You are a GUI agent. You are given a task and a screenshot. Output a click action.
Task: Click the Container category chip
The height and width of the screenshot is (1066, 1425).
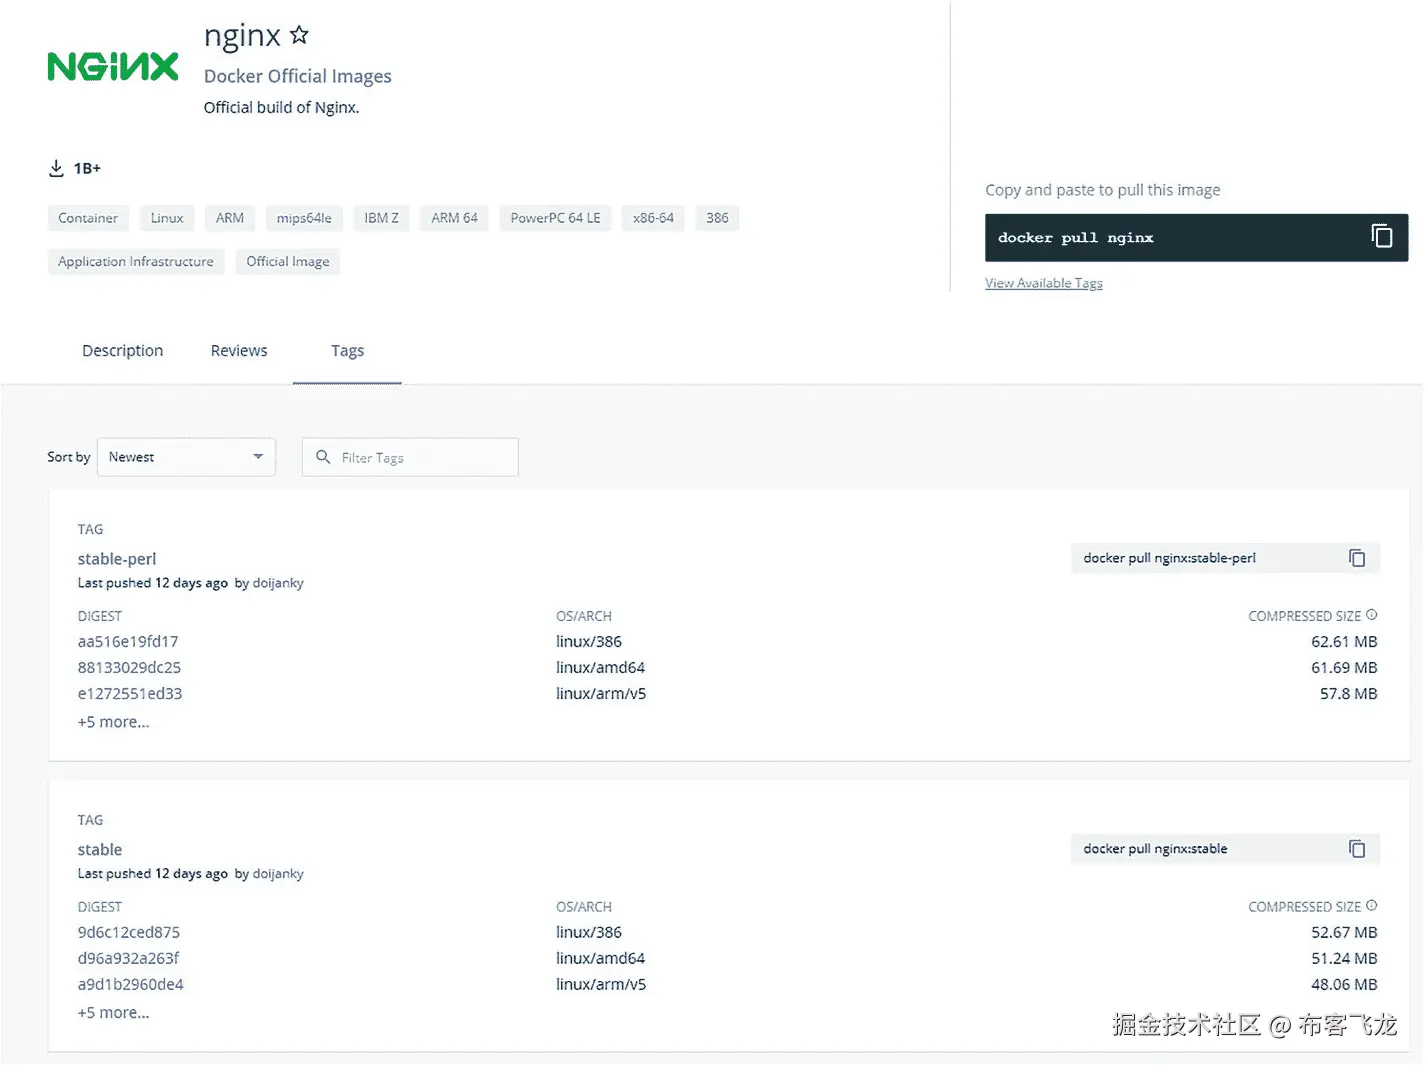(x=88, y=218)
